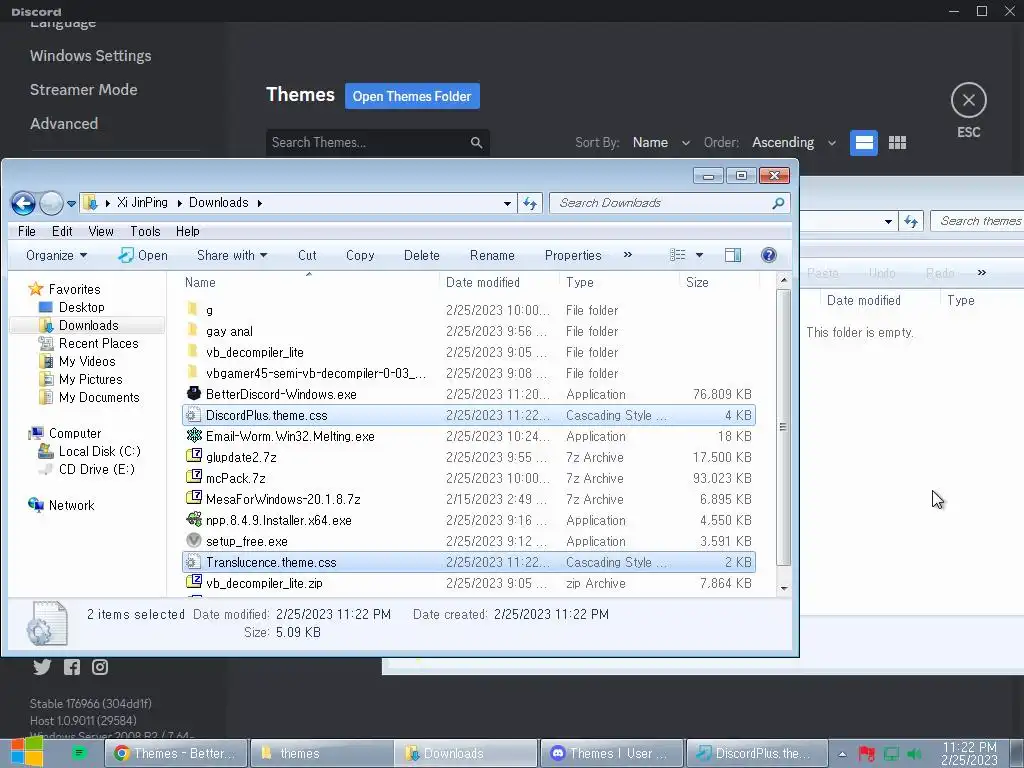Open the View menu

coord(101,231)
